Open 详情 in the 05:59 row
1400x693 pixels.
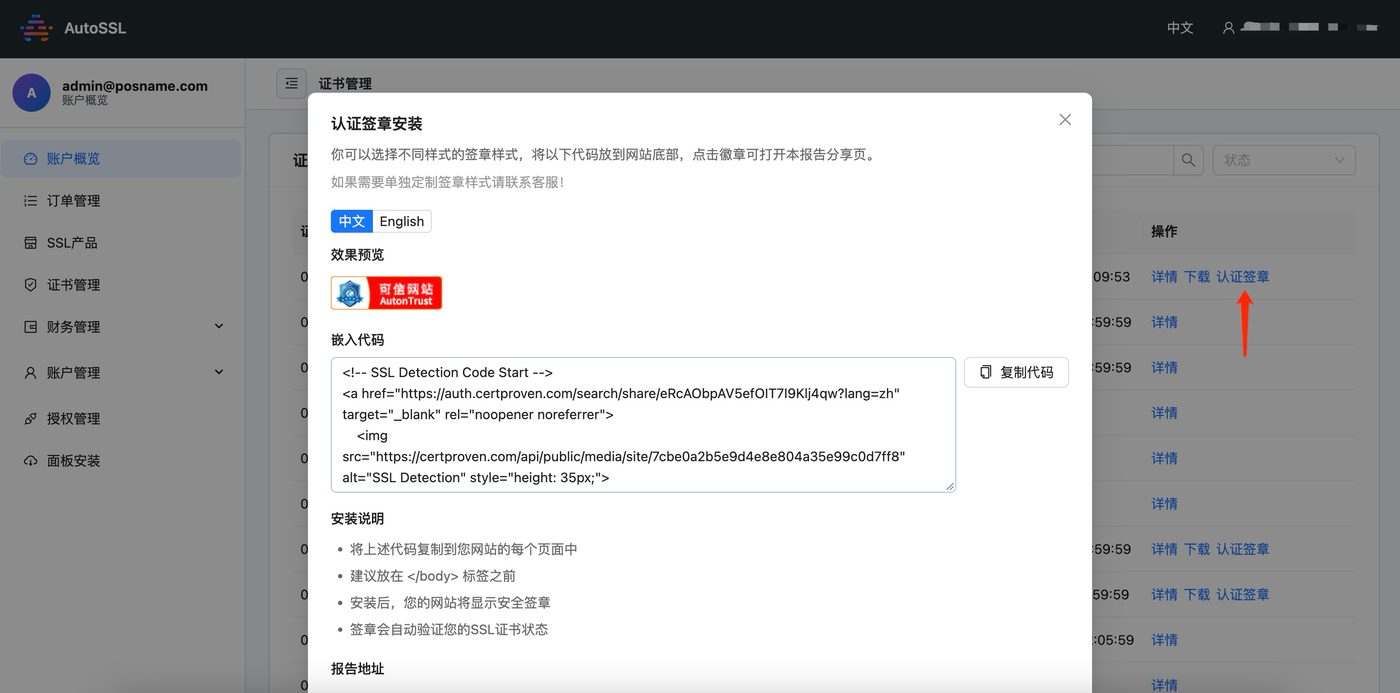pyautogui.click(x=1164, y=640)
